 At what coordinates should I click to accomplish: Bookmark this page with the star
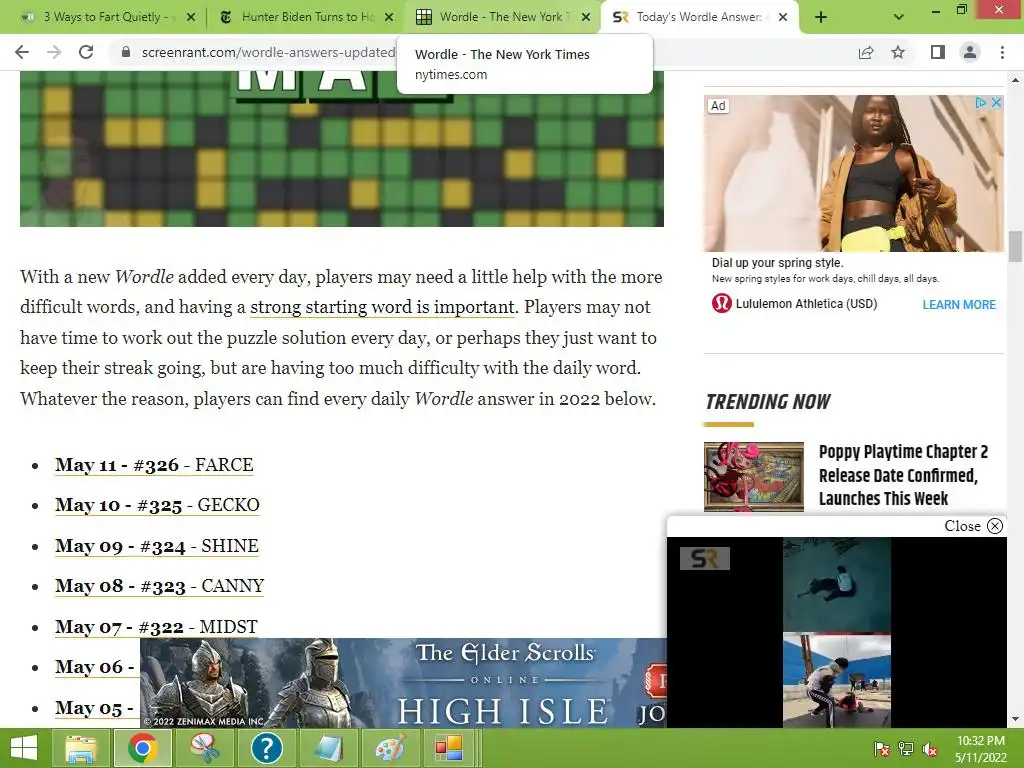(899, 52)
